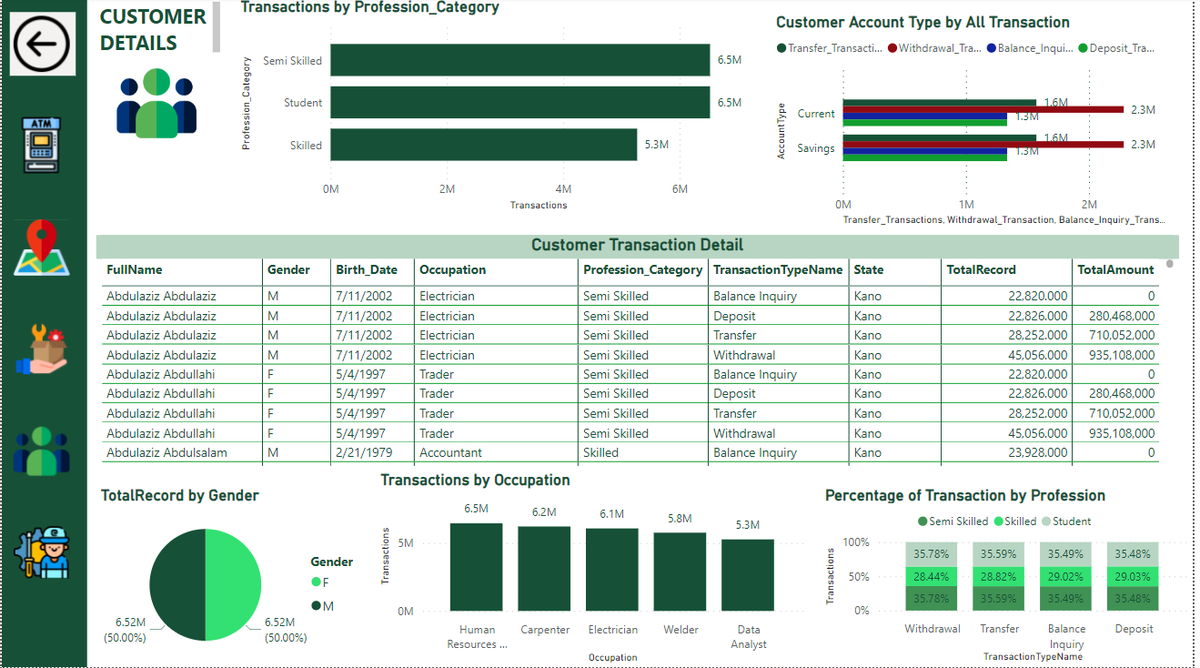Click the Savings account red withdrawal bar
Viewport: 1200px width, 668px height.
click(x=984, y=144)
